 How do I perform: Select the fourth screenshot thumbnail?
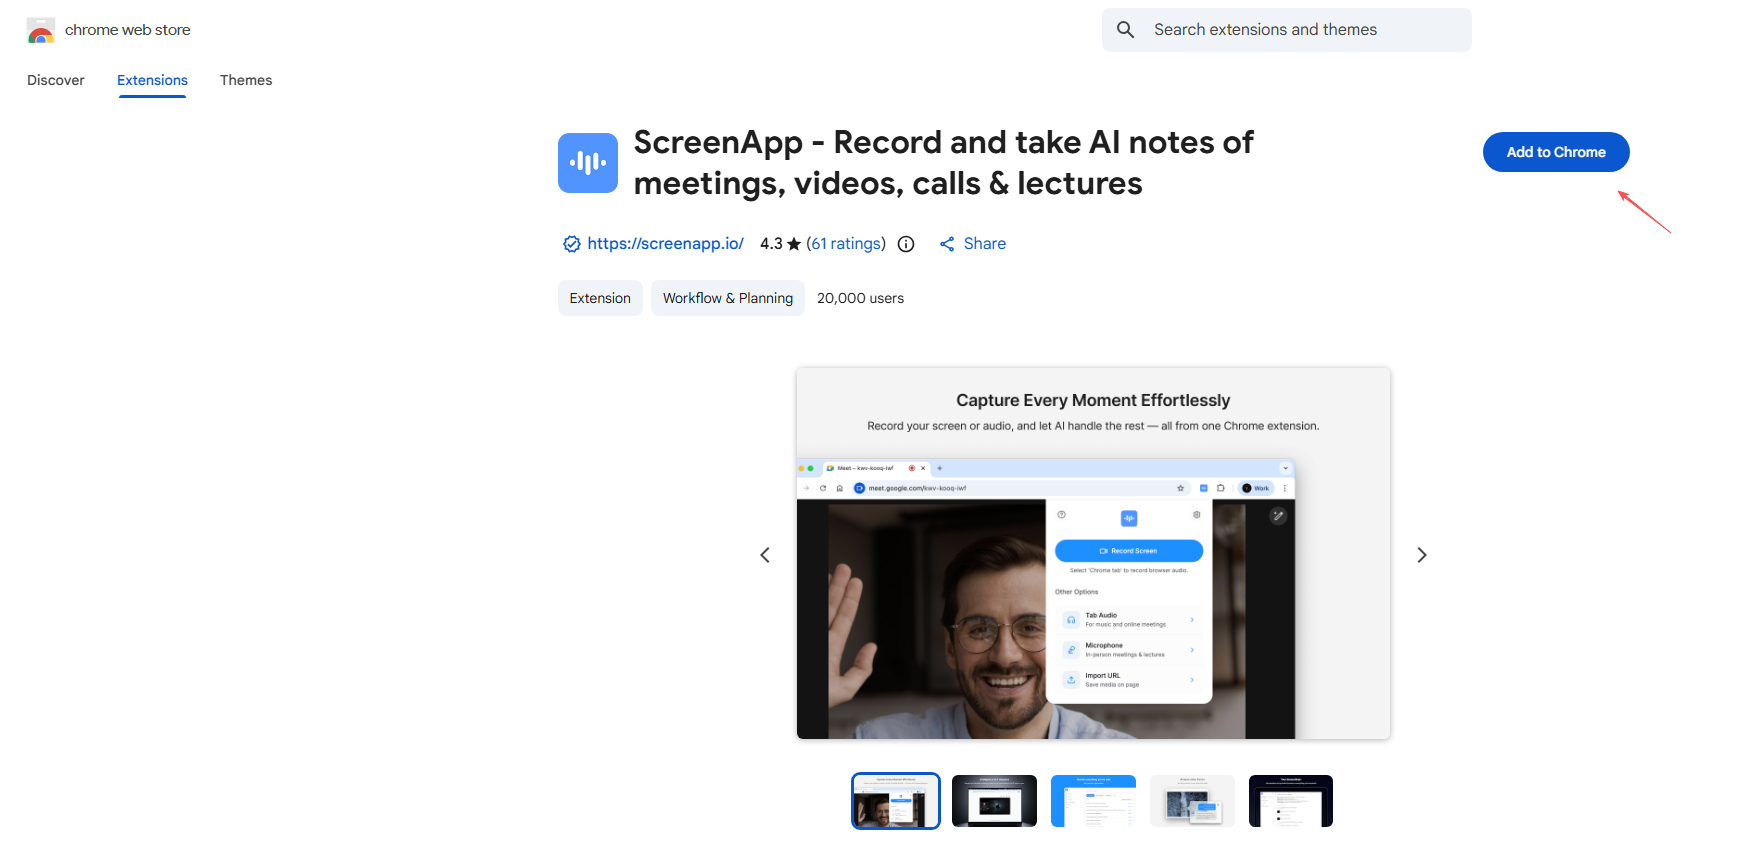1192,801
